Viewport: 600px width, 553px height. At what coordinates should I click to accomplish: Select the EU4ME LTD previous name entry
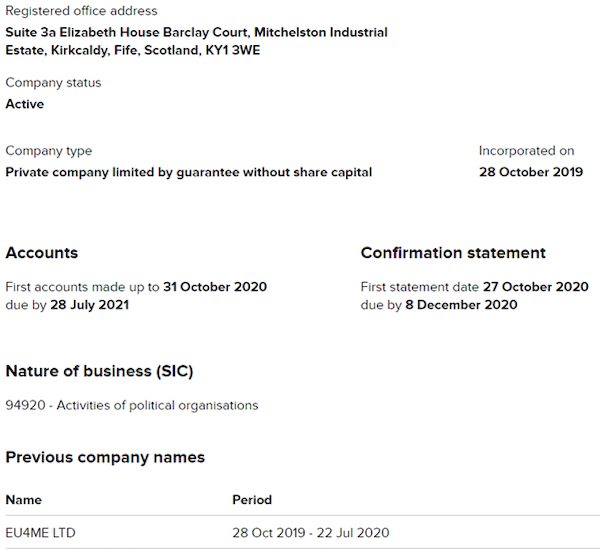pos(40,533)
